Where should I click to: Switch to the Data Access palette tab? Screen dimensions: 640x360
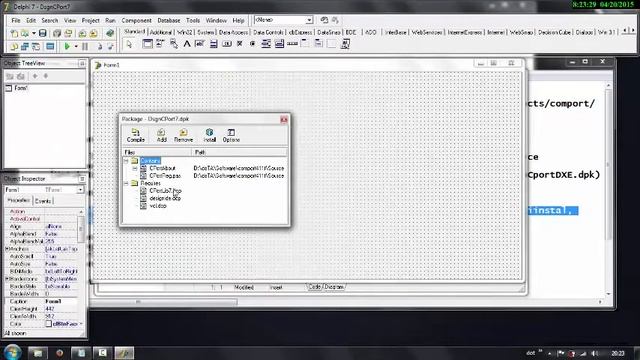[x=233, y=32]
